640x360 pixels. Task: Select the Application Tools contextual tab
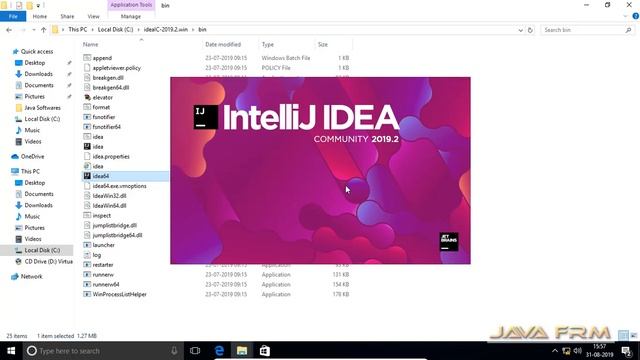131,5
